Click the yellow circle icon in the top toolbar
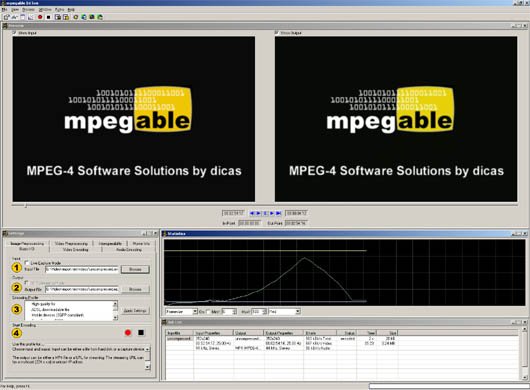This screenshot has width=530, height=390. click(x=76, y=17)
